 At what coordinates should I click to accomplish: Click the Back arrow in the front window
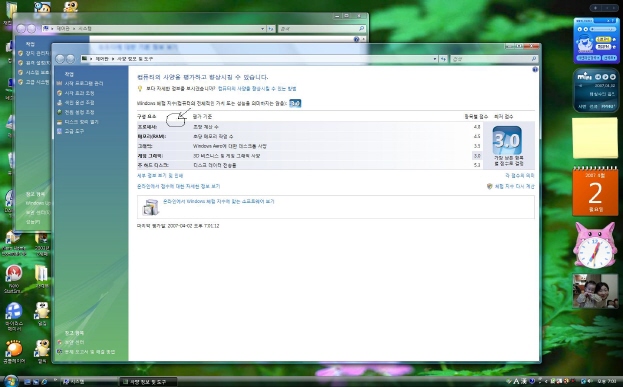[60, 59]
